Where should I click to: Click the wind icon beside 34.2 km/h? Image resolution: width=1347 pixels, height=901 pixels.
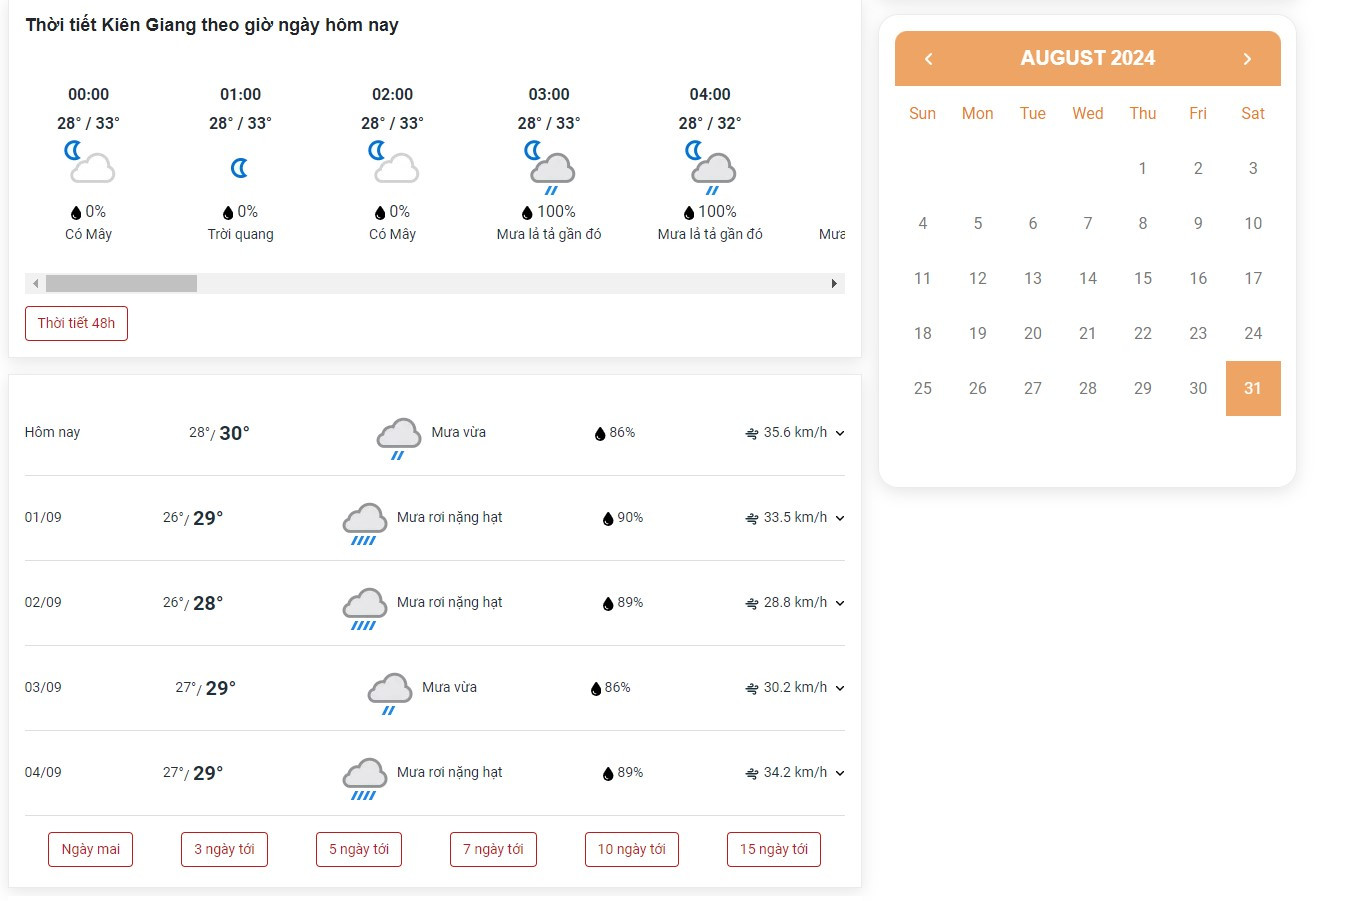[x=752, y=773]
